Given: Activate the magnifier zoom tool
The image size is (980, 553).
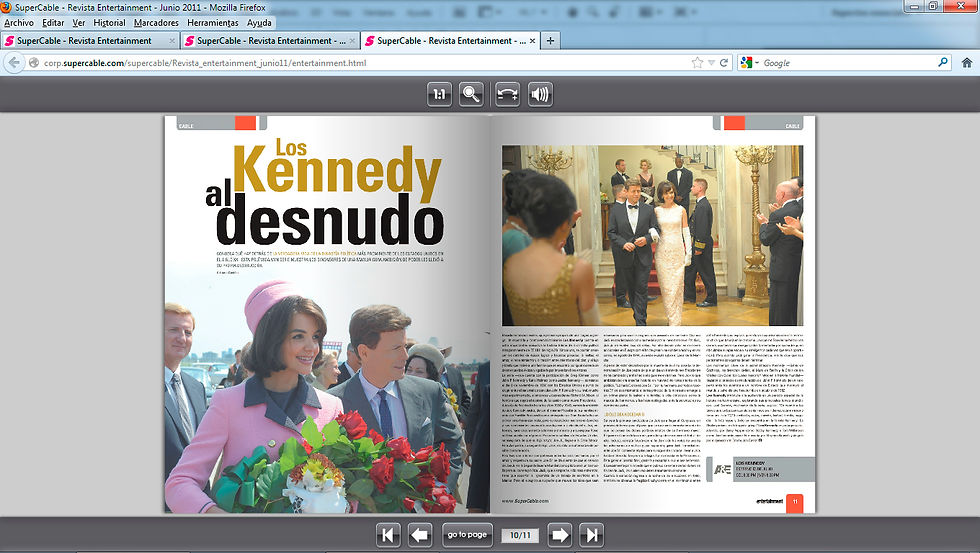Looking at the screenshot, I should tap(471, 94).
